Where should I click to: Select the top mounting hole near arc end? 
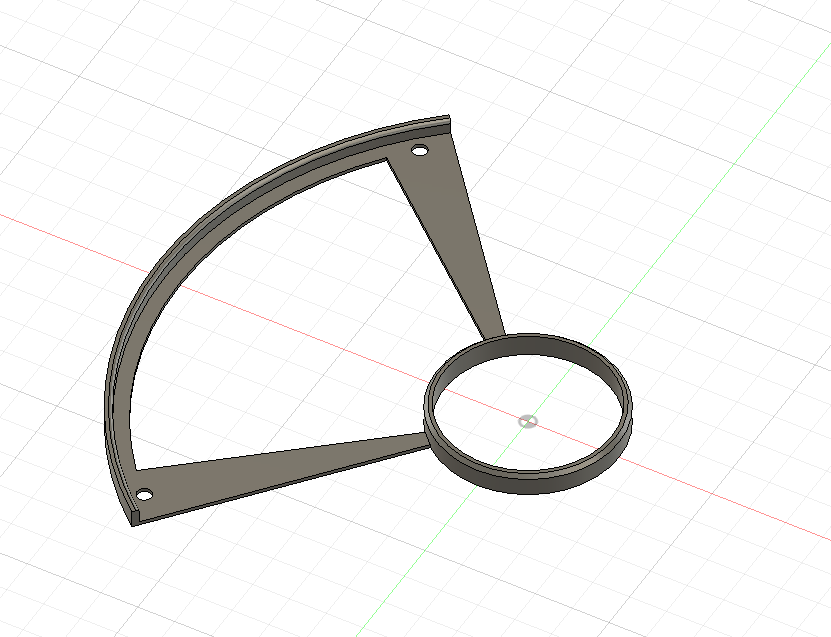419,151
